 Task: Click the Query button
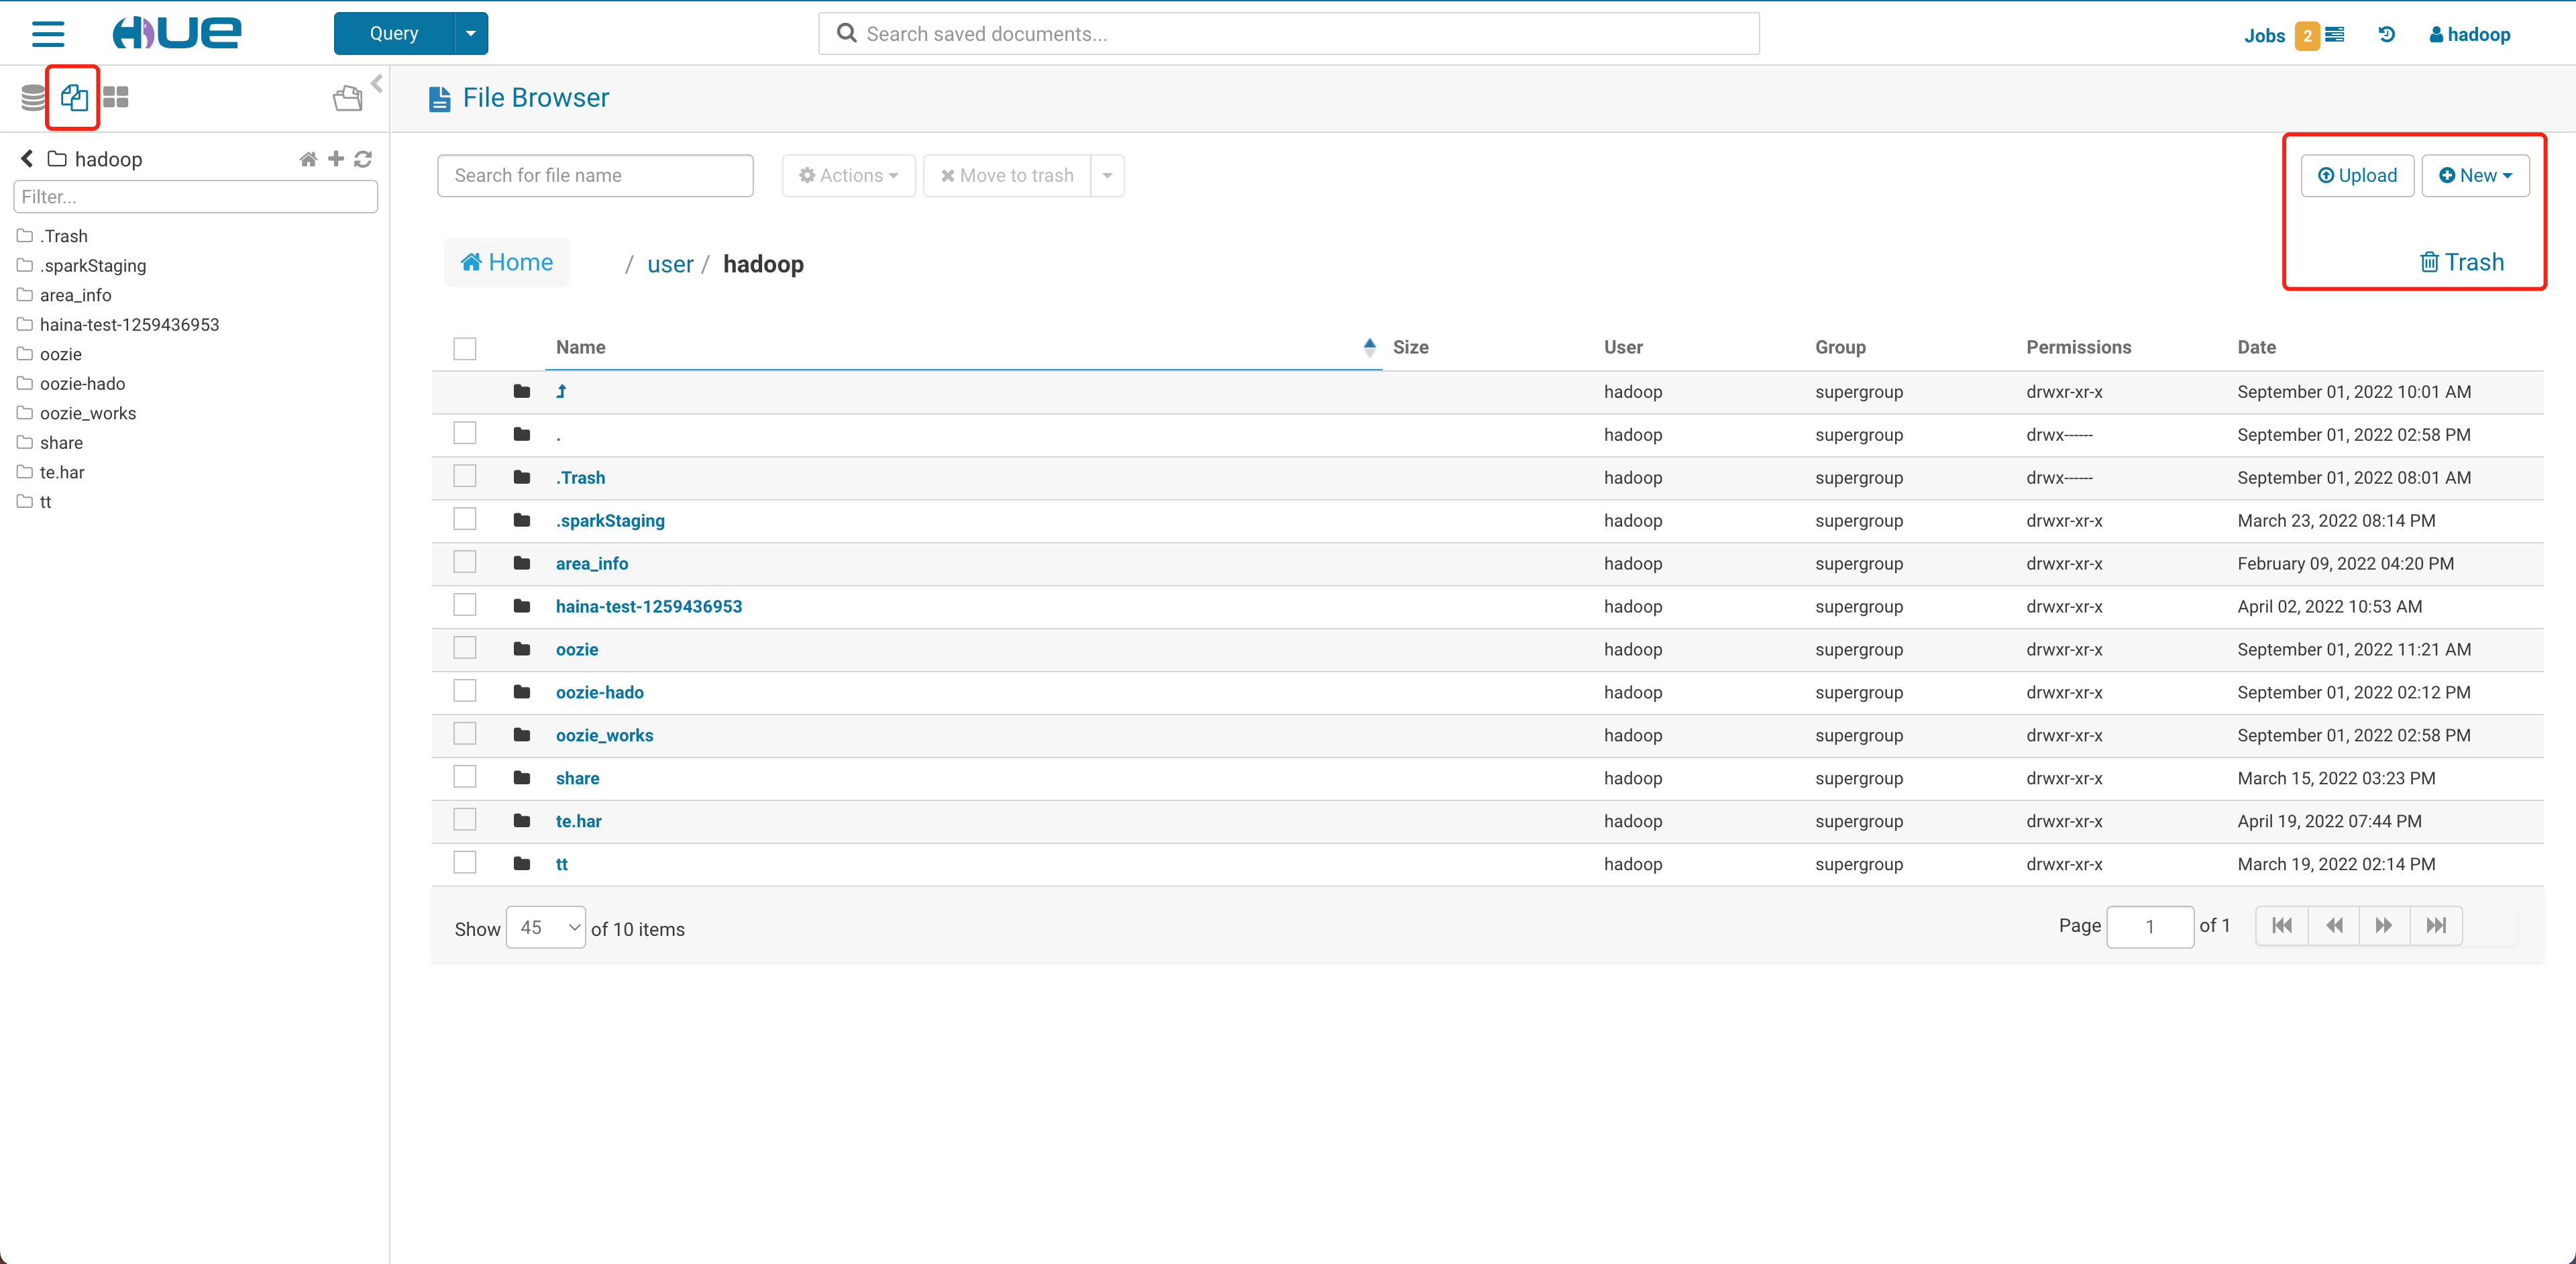[x=394, y=34]
